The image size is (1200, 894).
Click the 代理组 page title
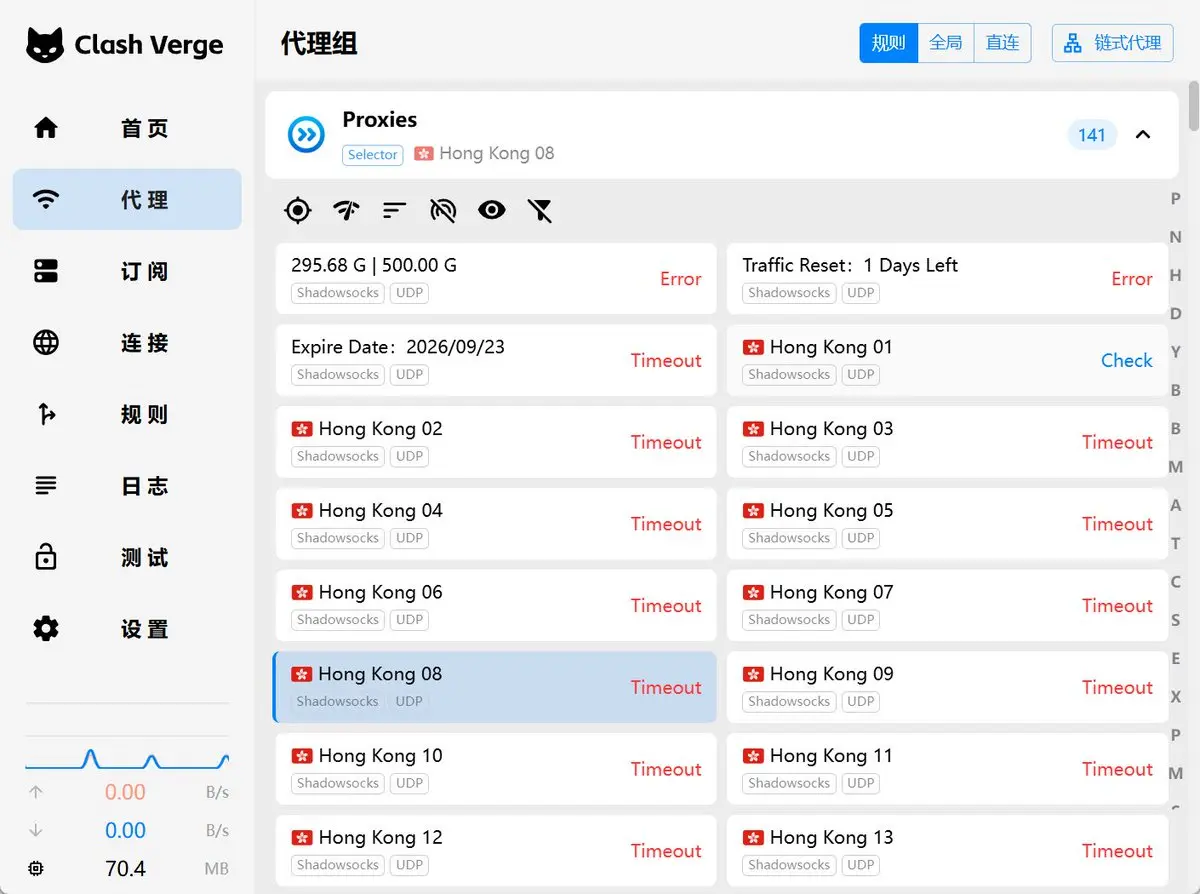click(x=319, y=44)
